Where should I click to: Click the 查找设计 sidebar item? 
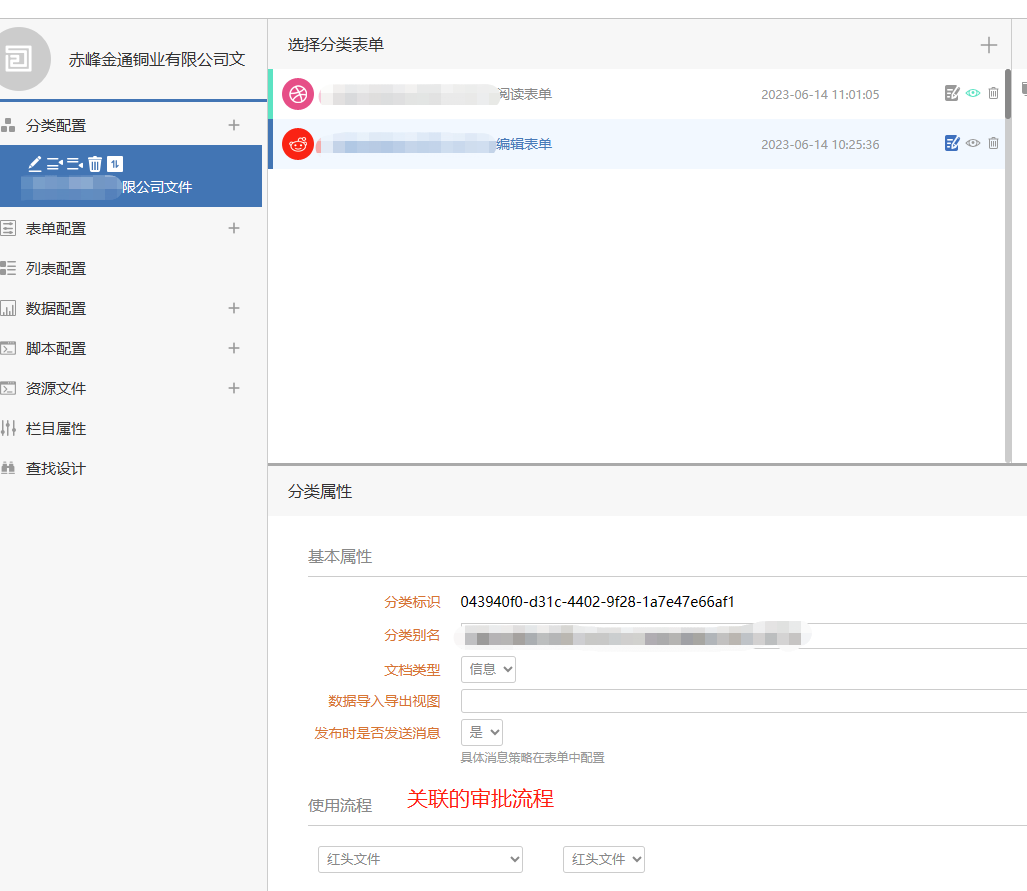[56, 469]
